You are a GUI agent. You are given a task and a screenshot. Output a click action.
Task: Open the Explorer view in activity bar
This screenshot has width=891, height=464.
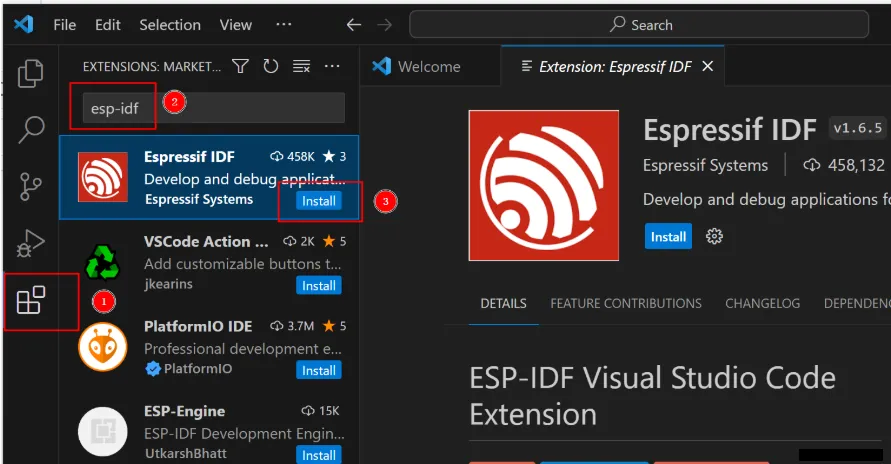point(32,73)
